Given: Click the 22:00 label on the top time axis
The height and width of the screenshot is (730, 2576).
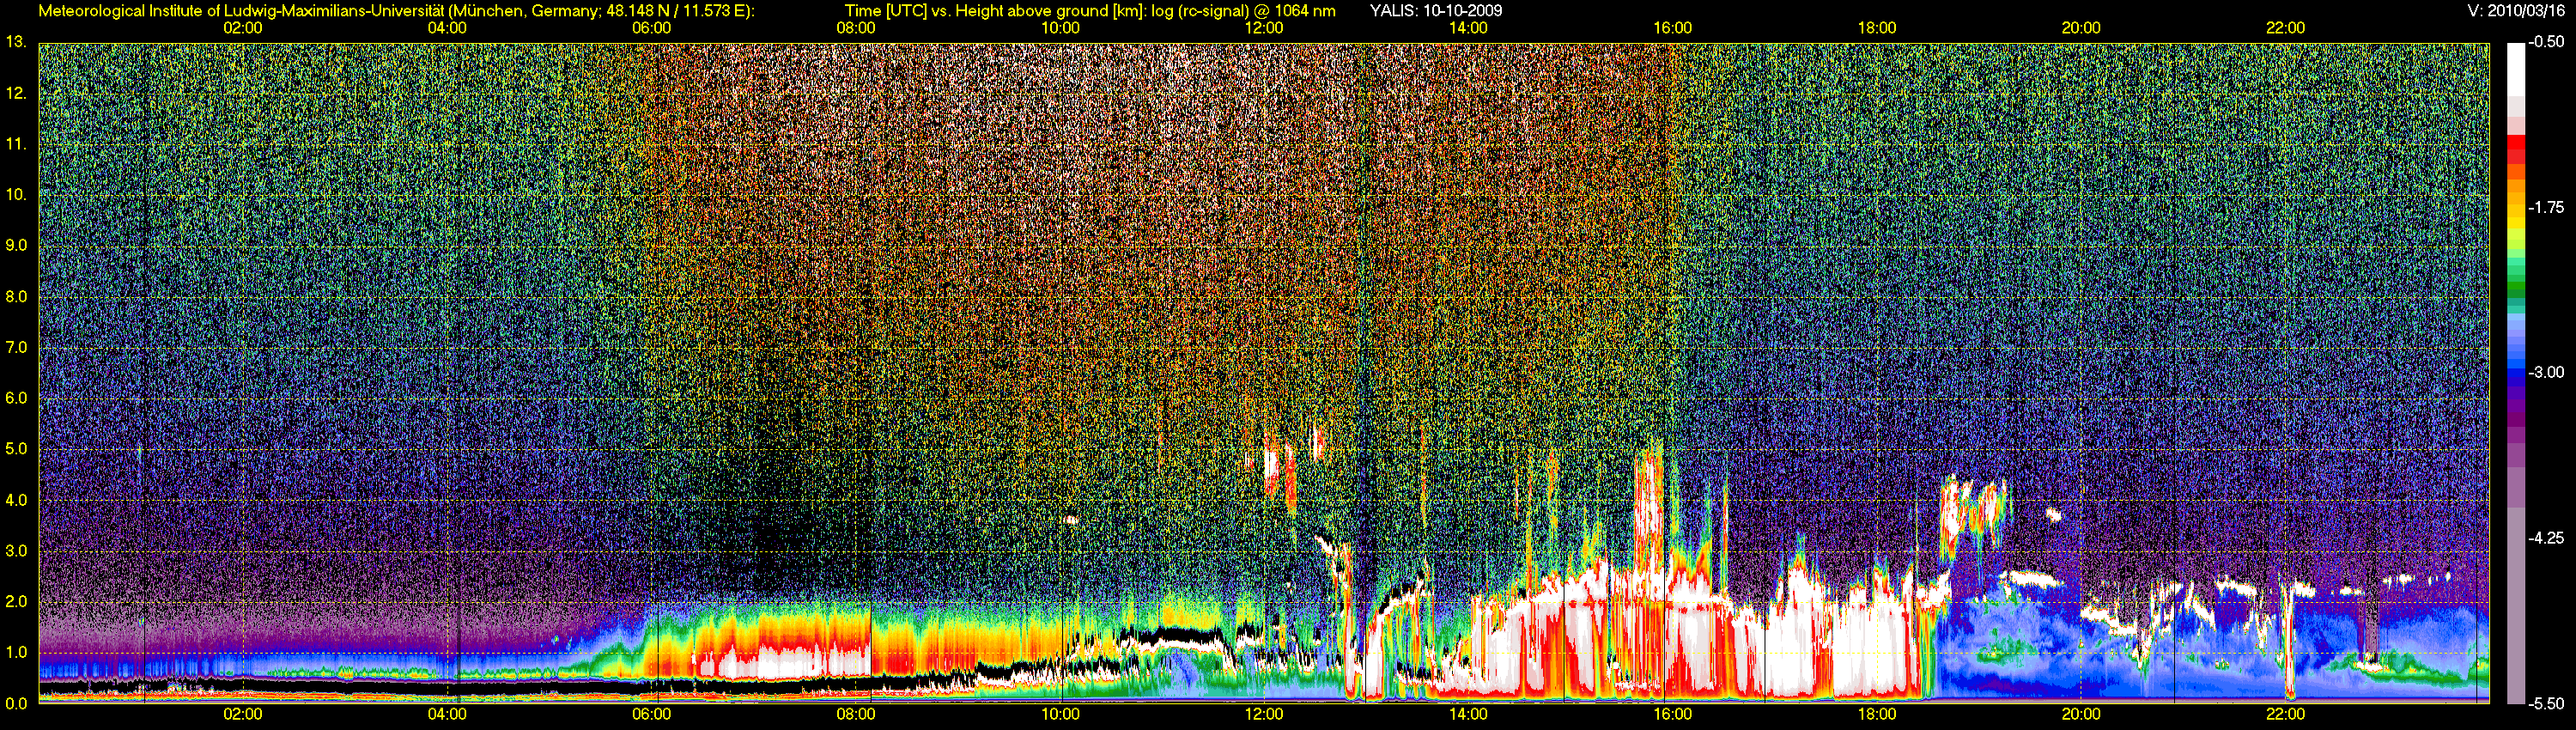Looking at the screenshot, I should pyautogui.click(x=2285, y=28).
